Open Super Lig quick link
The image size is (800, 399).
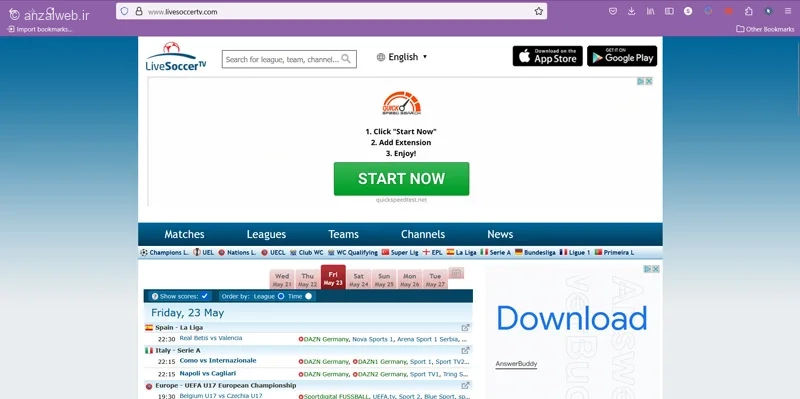coord(400,253)
